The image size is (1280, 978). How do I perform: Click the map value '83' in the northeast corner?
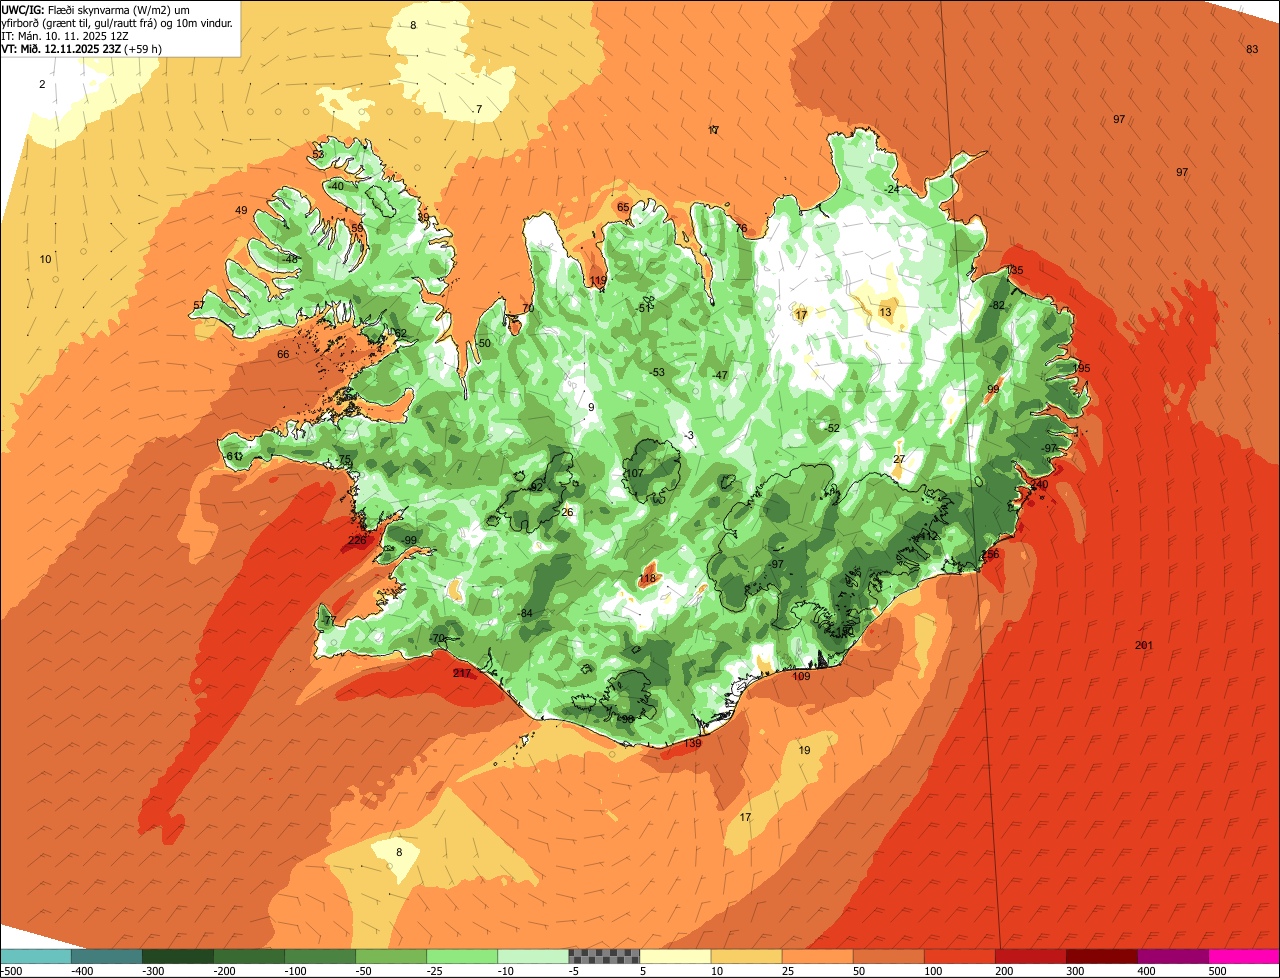[x=1252, y=49]
